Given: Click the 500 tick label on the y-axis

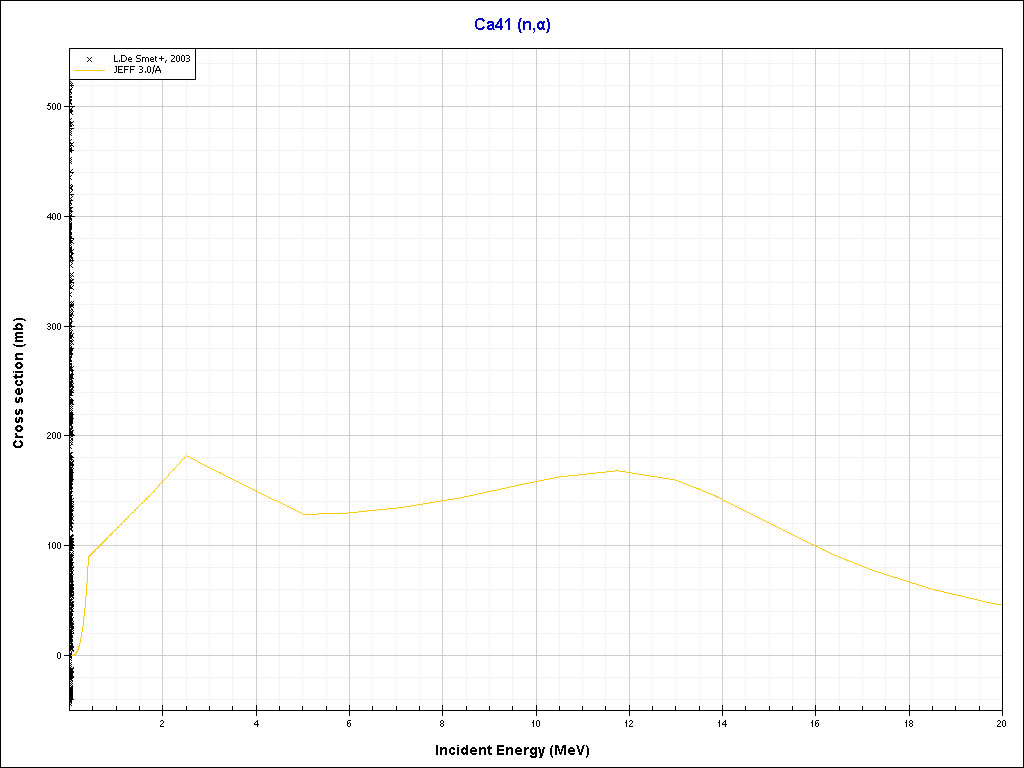Looking at the screenshot, I should point(53,107).
